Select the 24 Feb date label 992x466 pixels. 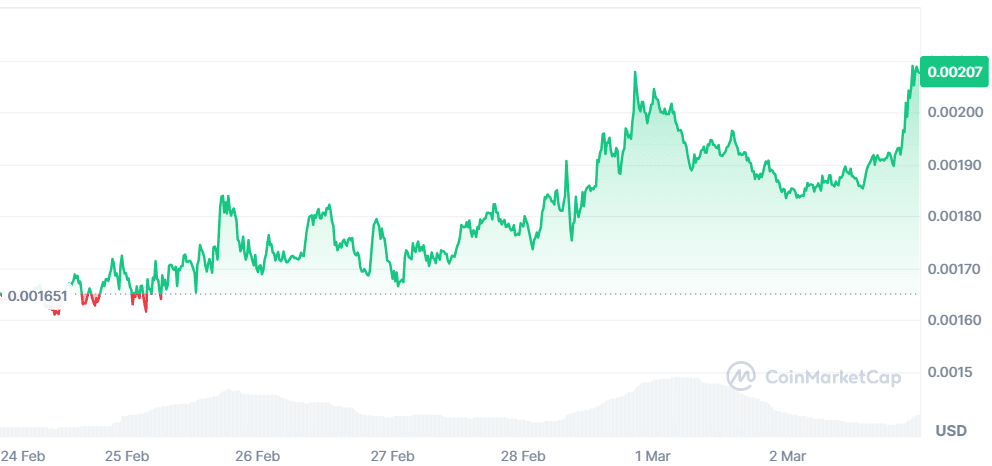[x=24, y=455]
